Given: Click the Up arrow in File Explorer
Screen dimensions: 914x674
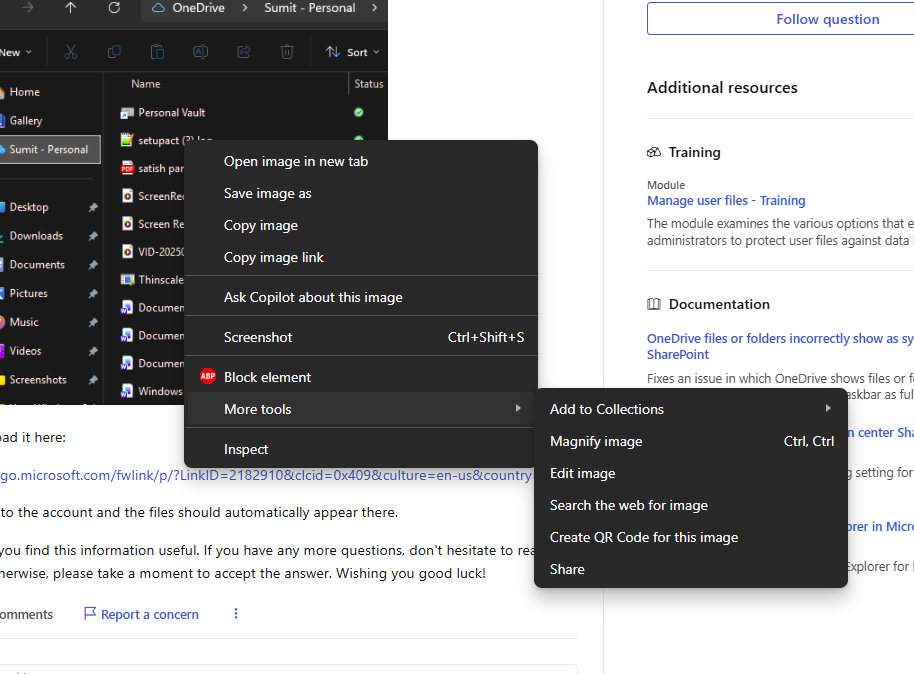Looking at the screenshot, I should [x=71, y=8].
